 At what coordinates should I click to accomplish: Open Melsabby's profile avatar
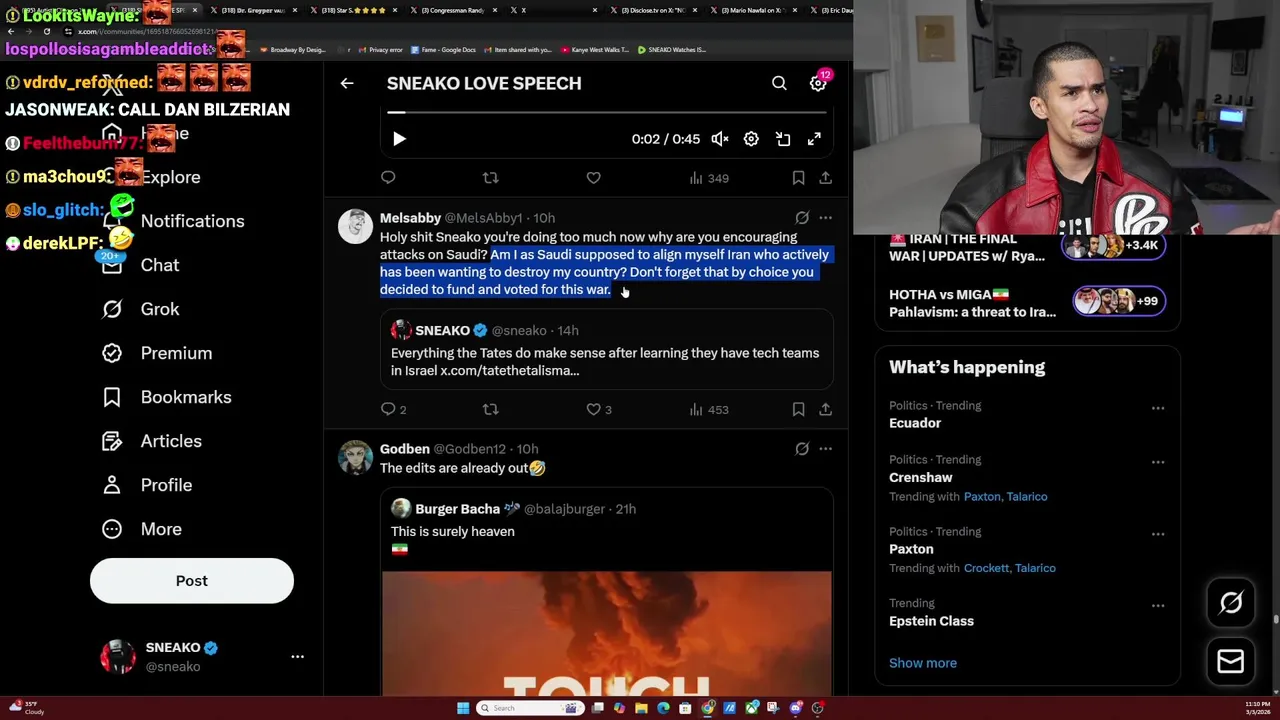[355, 226]
